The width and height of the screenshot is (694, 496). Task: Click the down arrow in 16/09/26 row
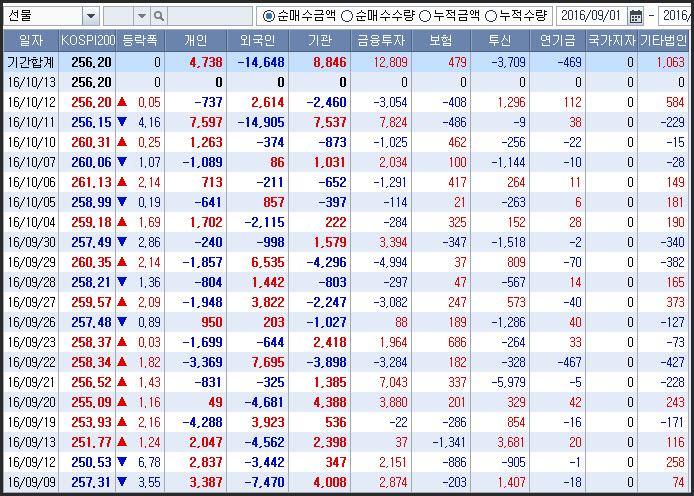point(122,322)
